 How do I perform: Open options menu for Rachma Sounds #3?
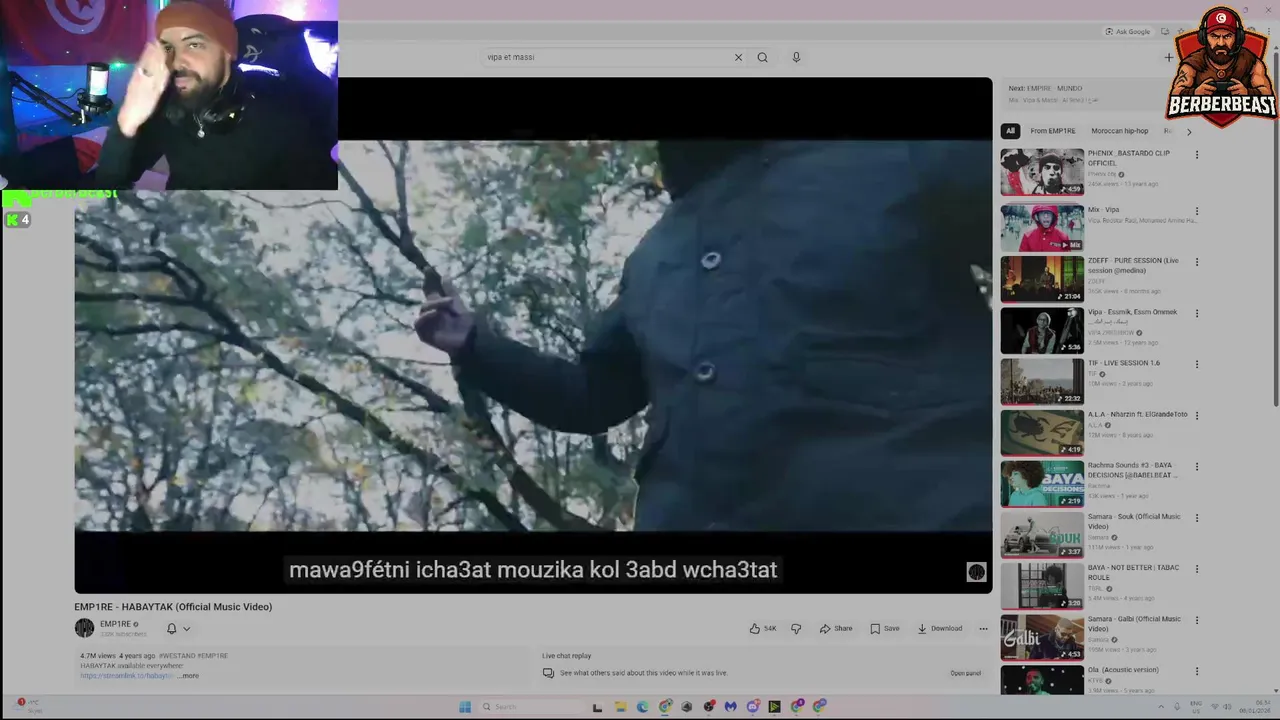tap(1196, 466)
